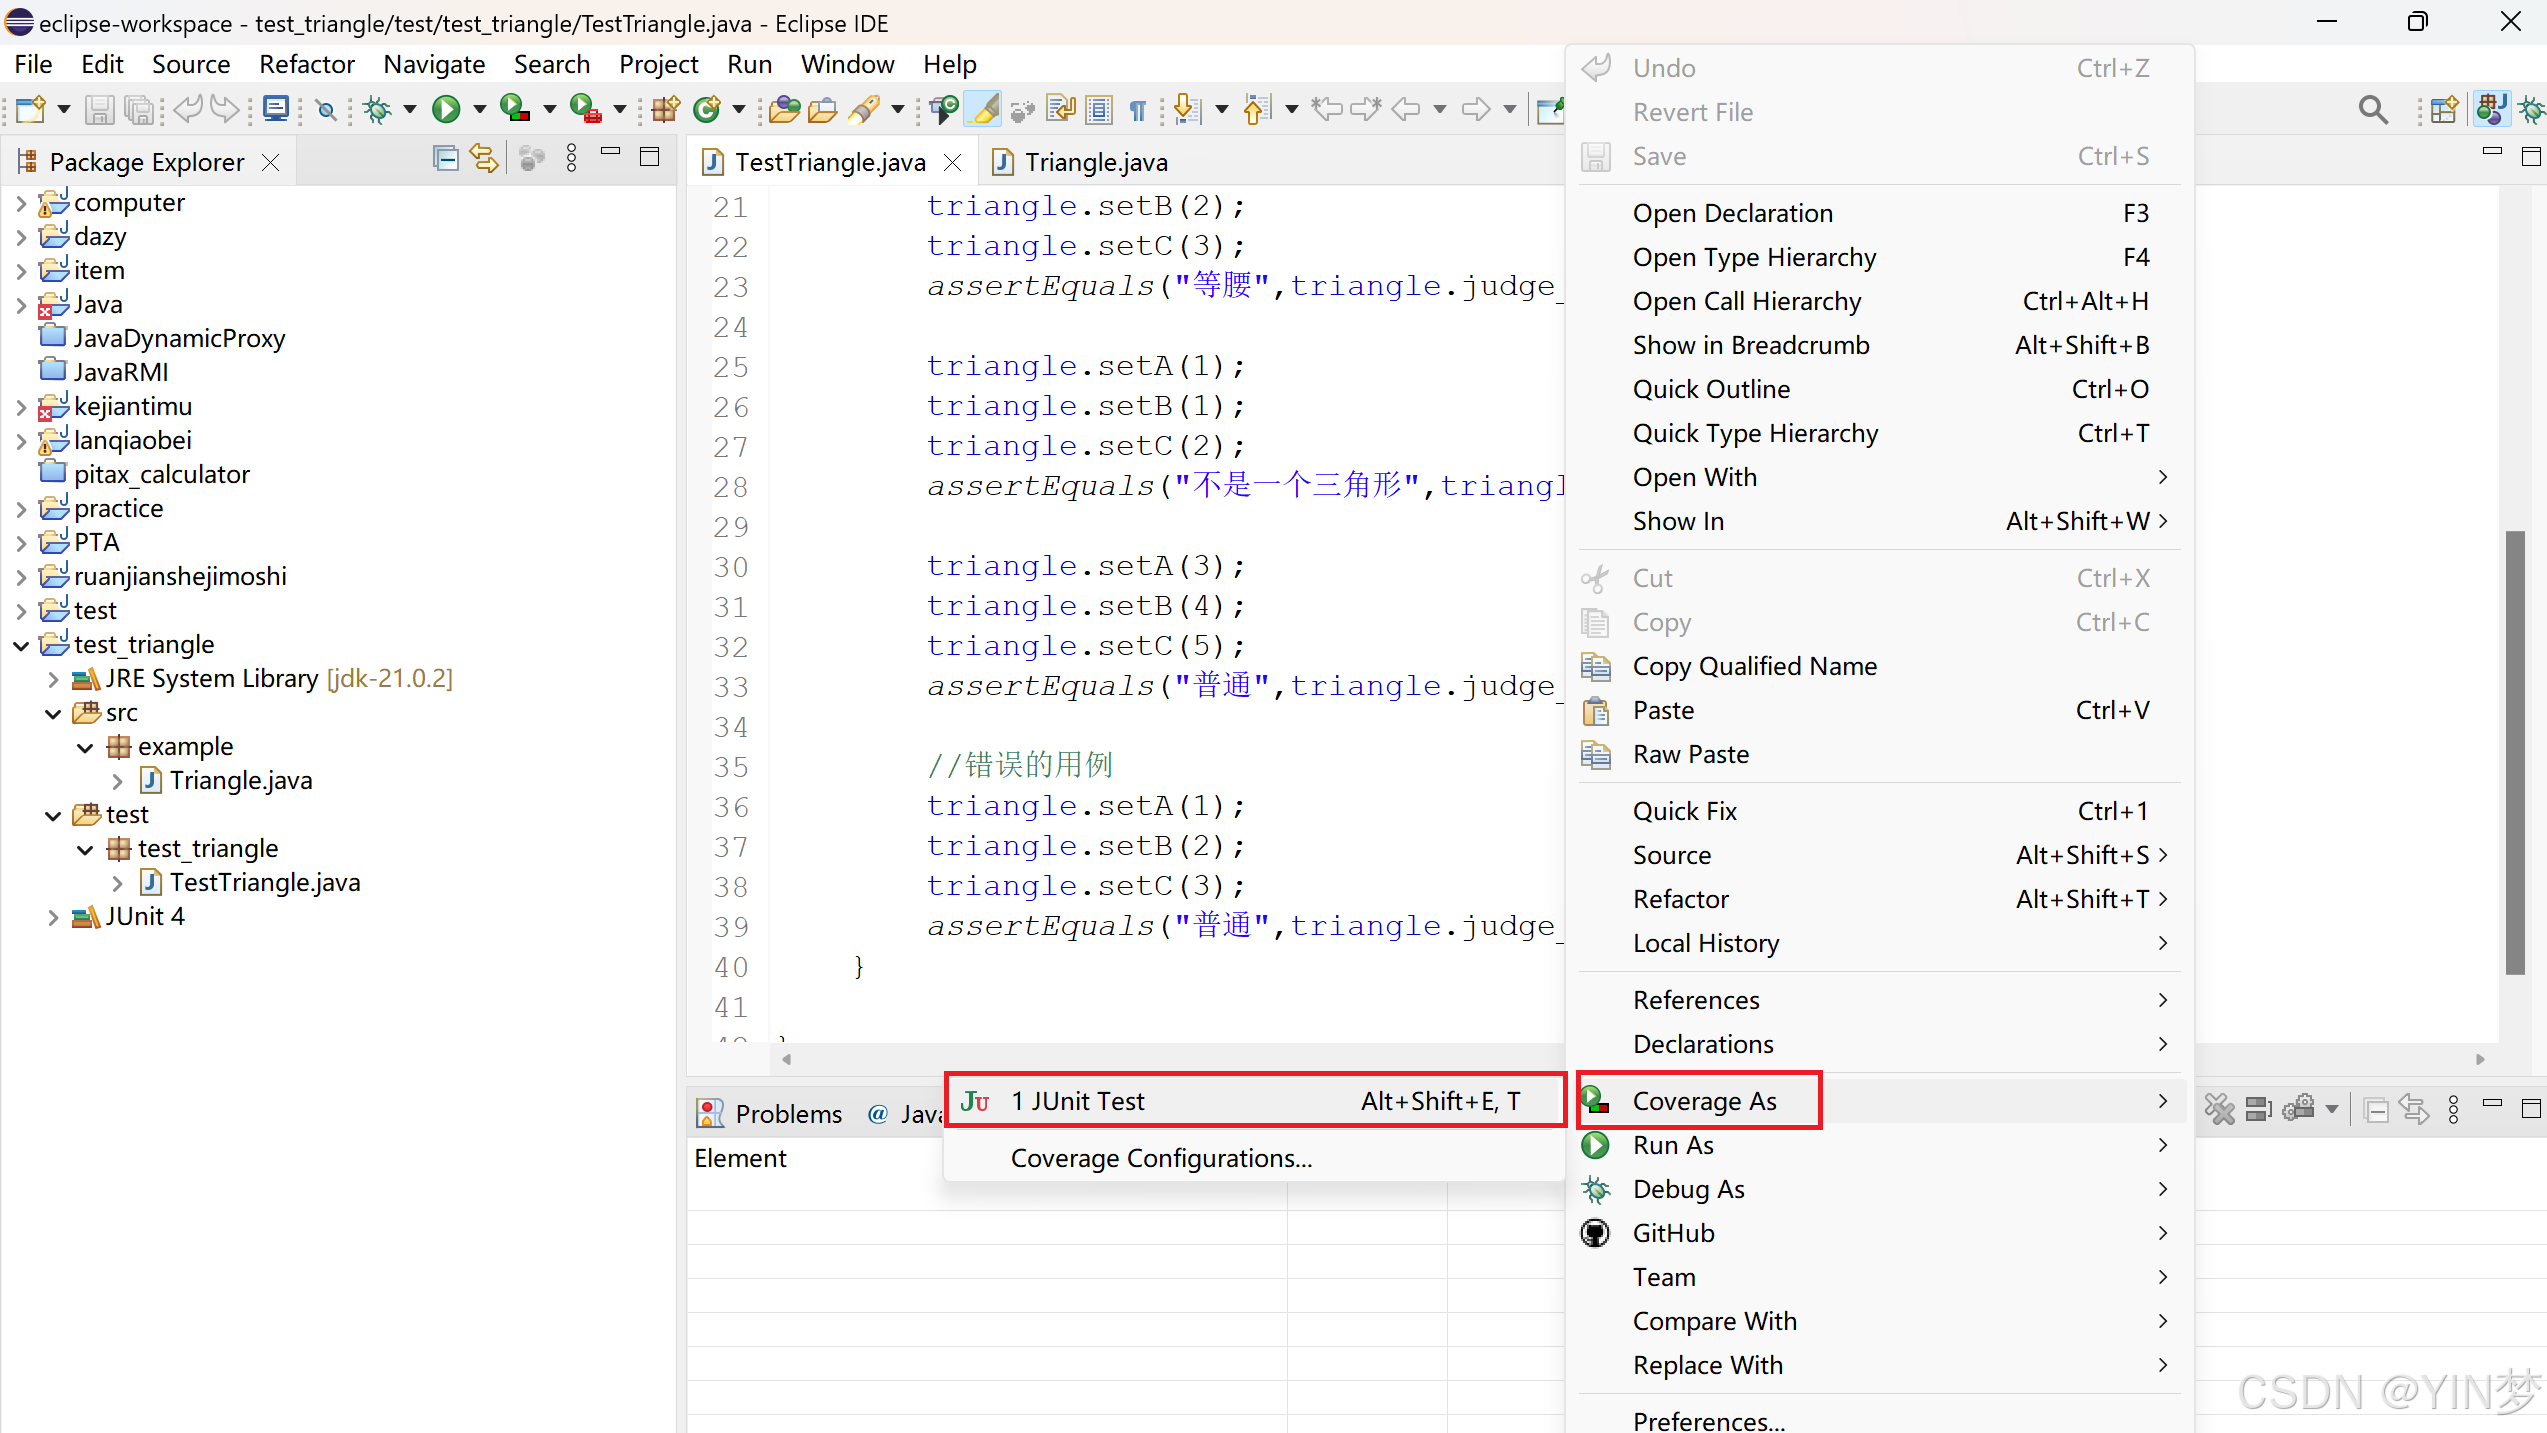
Task: Click the green Run toolbar button
Action: pyautogui.click(x=446, y=109)
